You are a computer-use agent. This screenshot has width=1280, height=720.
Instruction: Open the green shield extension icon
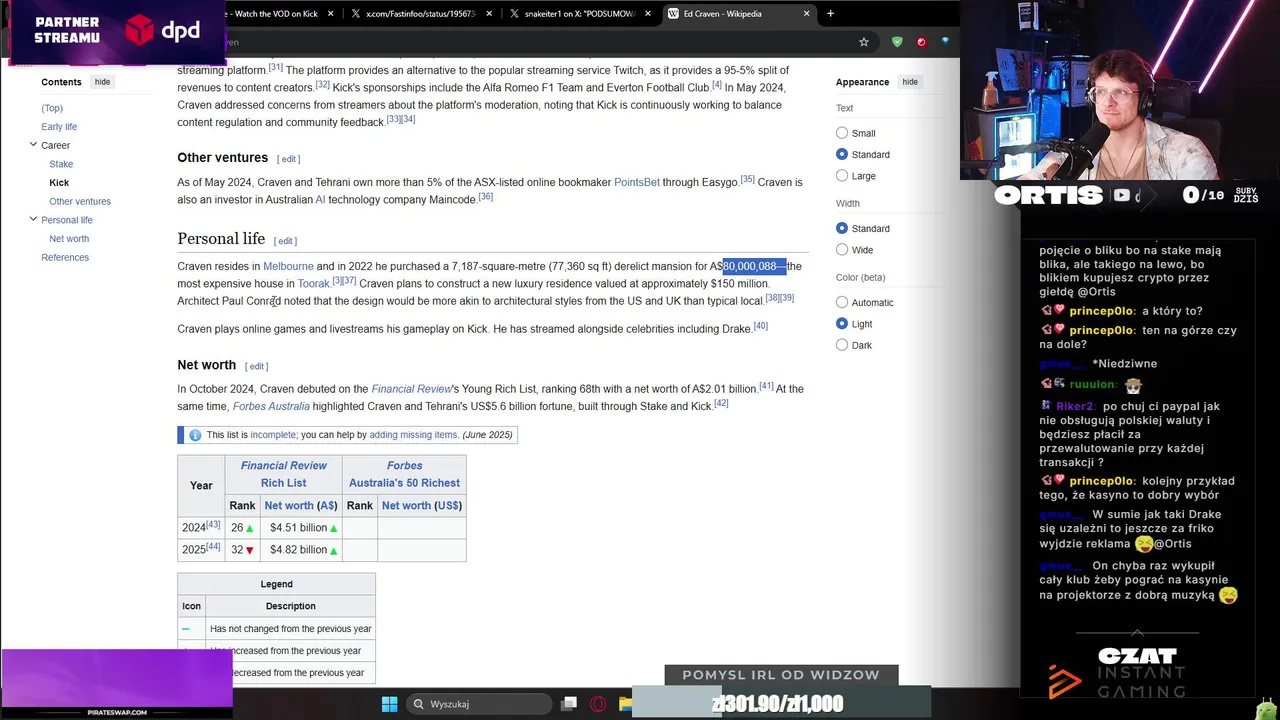(x=897, y=42)
